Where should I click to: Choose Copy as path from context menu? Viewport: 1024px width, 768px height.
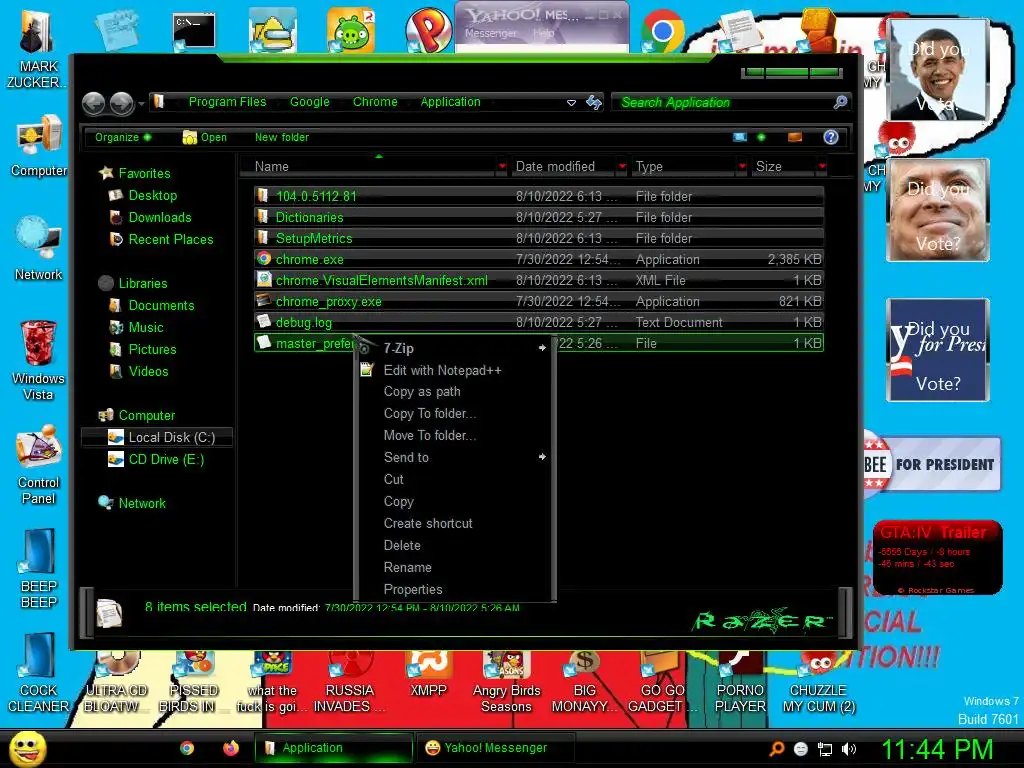coord(455,392)
